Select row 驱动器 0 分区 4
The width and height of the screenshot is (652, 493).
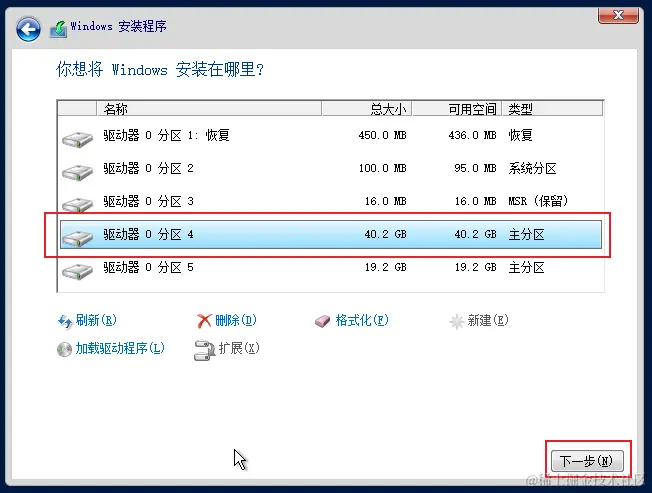pyautogui.click(x=331, y=234)
